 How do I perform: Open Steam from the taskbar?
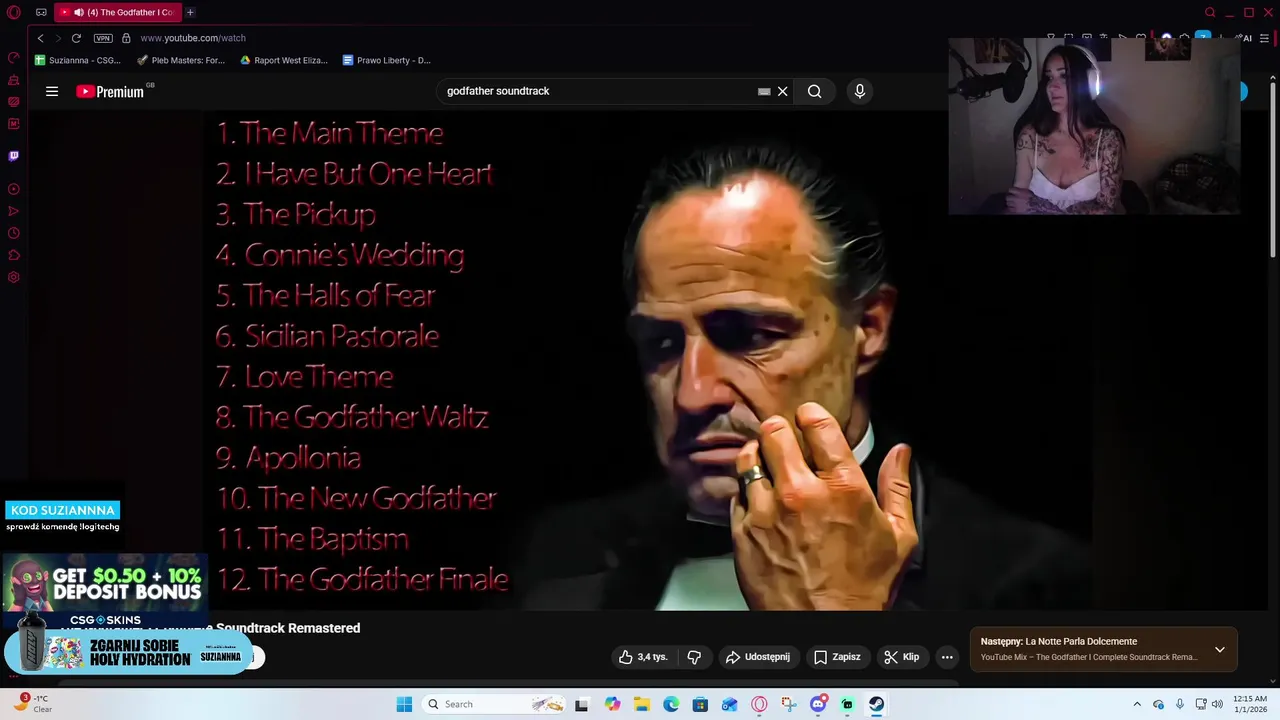coord(876,704)
